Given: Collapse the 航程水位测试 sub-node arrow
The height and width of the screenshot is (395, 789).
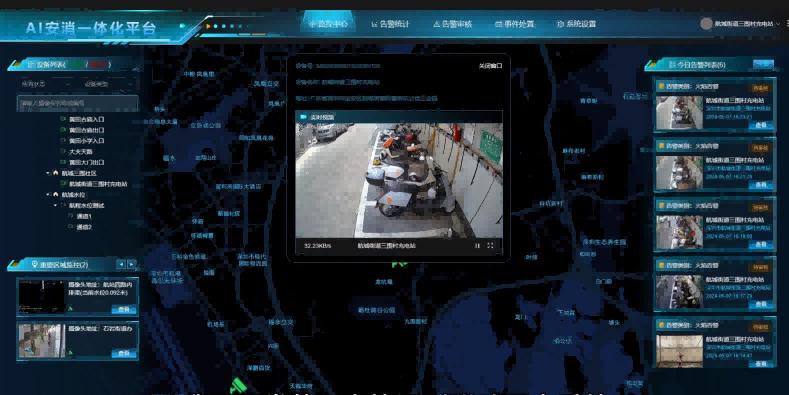Looking at the screenshot, I should tap(55, 205).
